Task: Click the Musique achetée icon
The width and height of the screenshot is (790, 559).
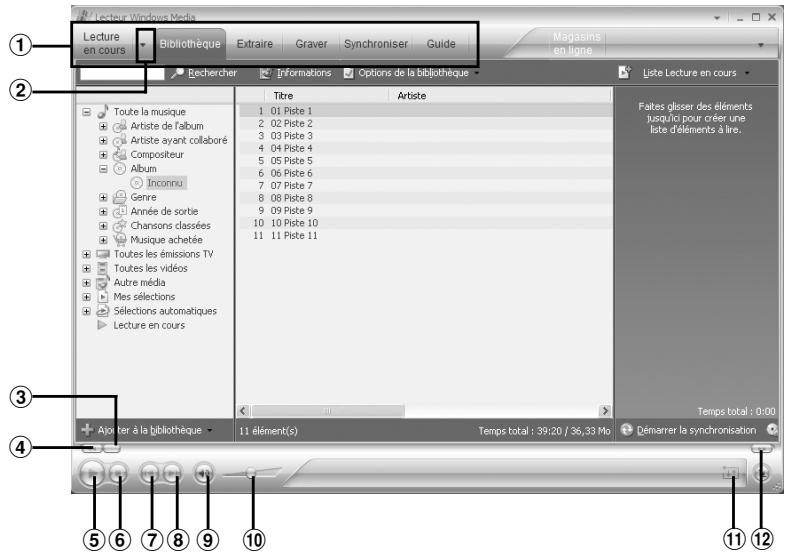Action: click(x=119, y=240)
